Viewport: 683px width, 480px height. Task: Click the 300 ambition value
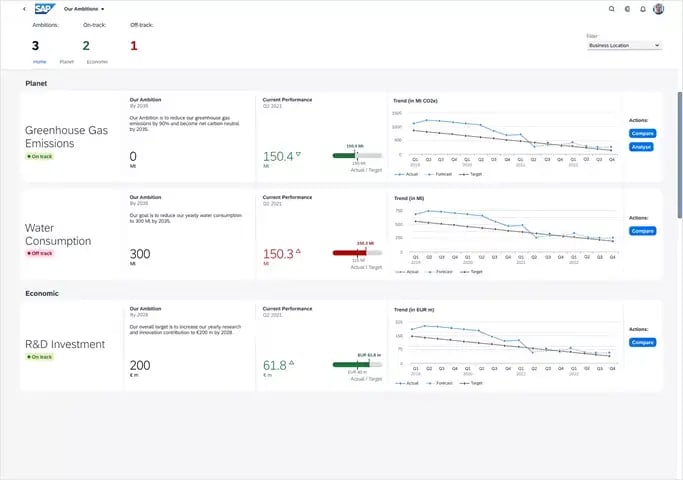point(140,254)
